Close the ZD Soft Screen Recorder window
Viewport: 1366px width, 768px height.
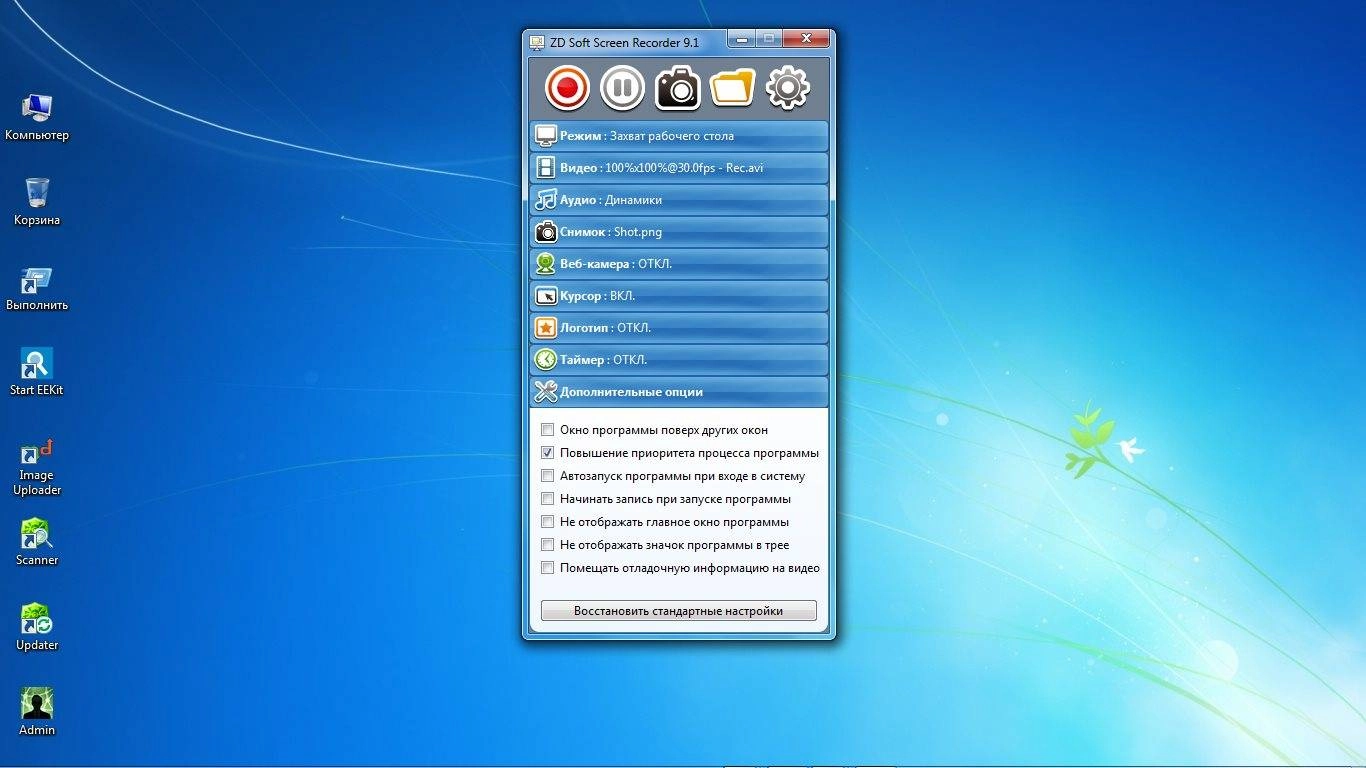pyautogui.click(x=806, y=40)
